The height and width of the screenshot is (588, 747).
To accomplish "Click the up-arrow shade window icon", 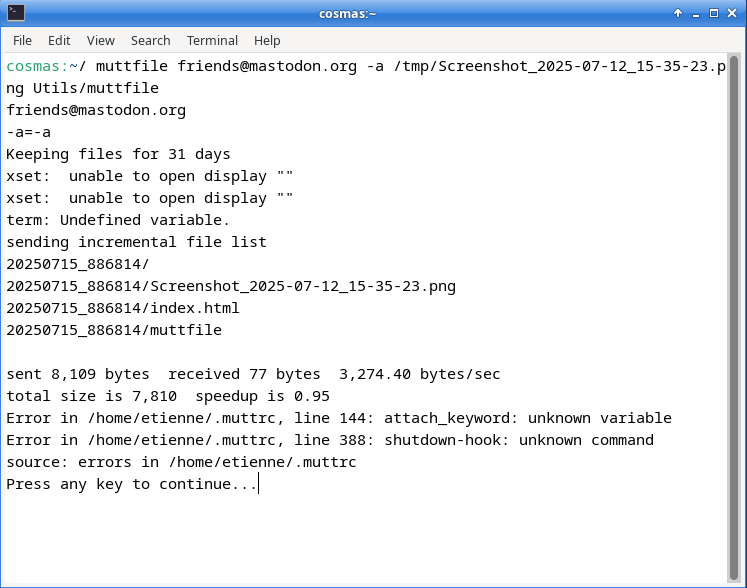I will pyautogui.click(x=677, y=13).
